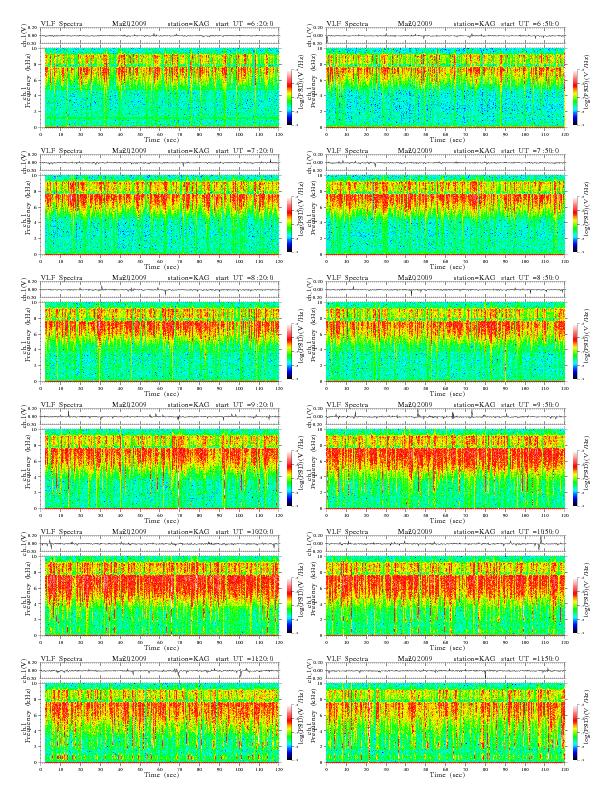Click the 'Time (sec)' label under the 9:20:0 plot
Image resolution: width=612 pixels, height=792 pixels.
point(162,520)
